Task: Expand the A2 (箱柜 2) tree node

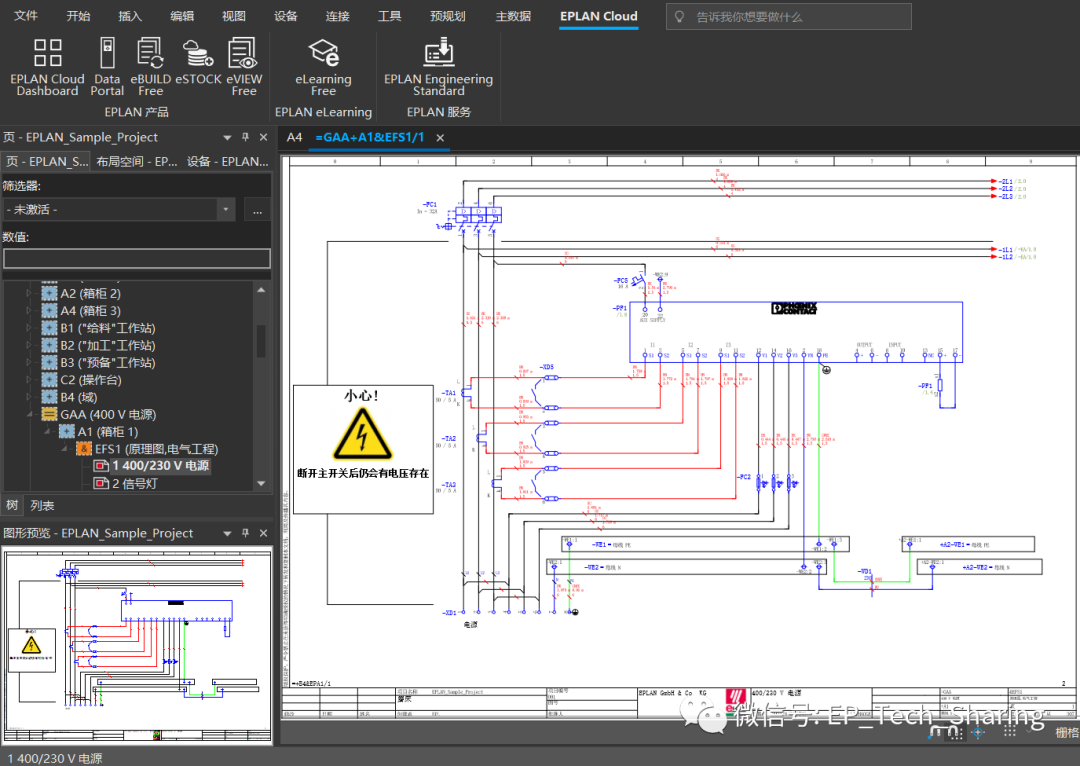Action: point(29,294)
